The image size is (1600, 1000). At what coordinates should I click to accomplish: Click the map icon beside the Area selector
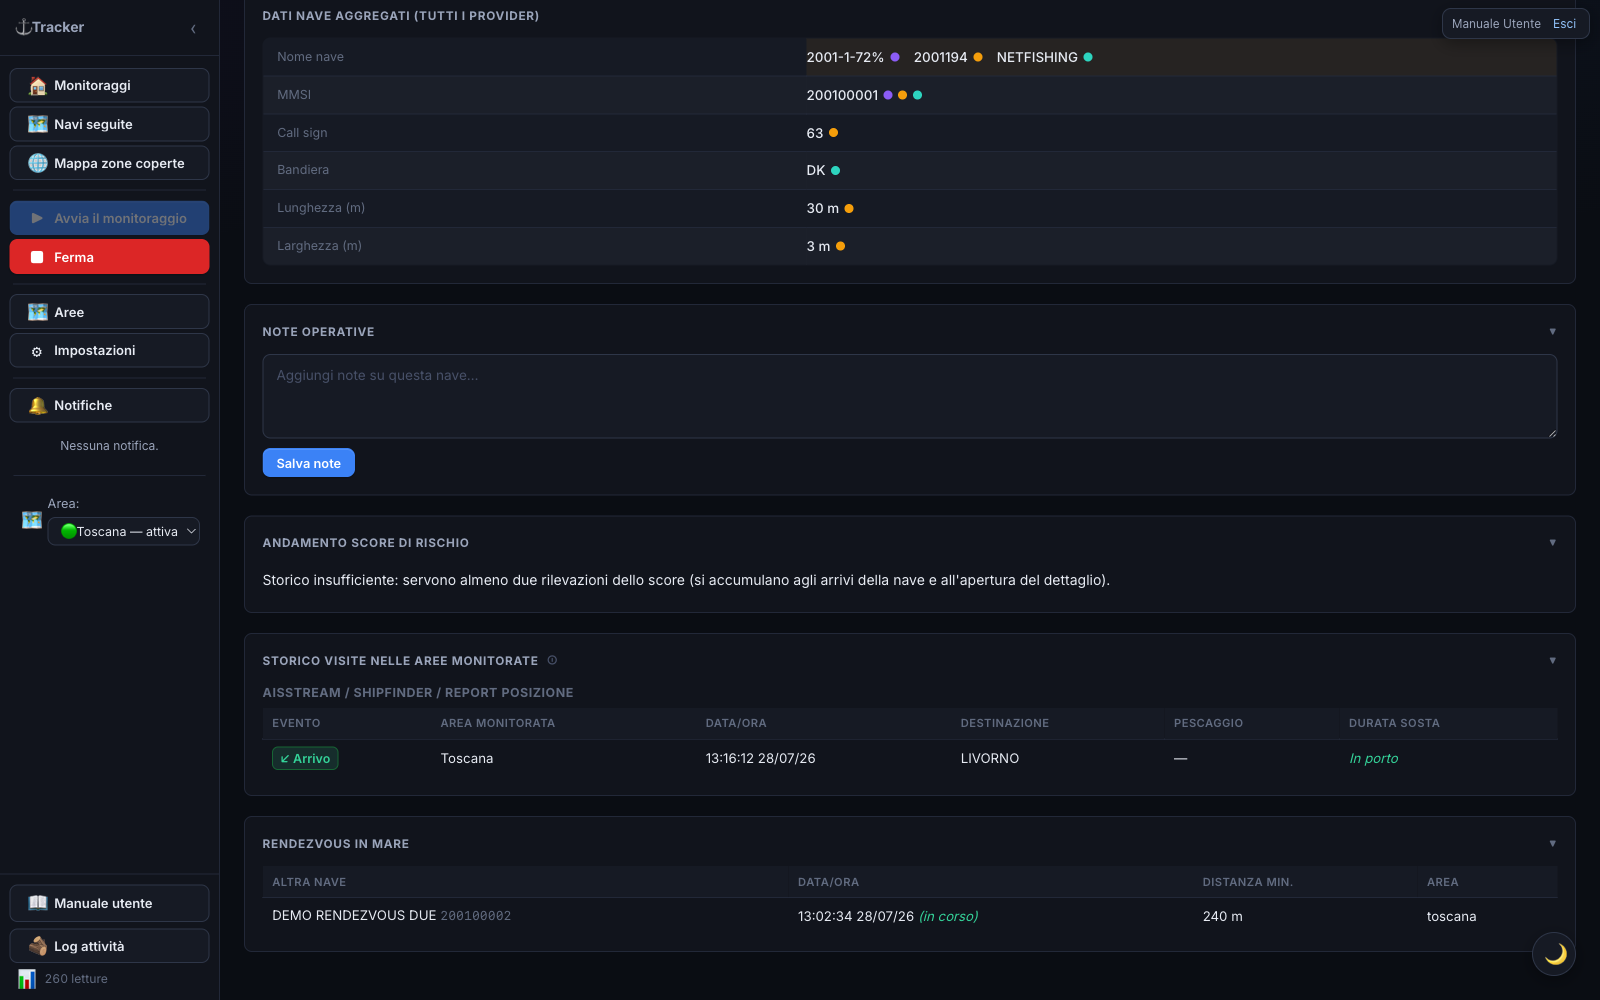coord(32,520)
